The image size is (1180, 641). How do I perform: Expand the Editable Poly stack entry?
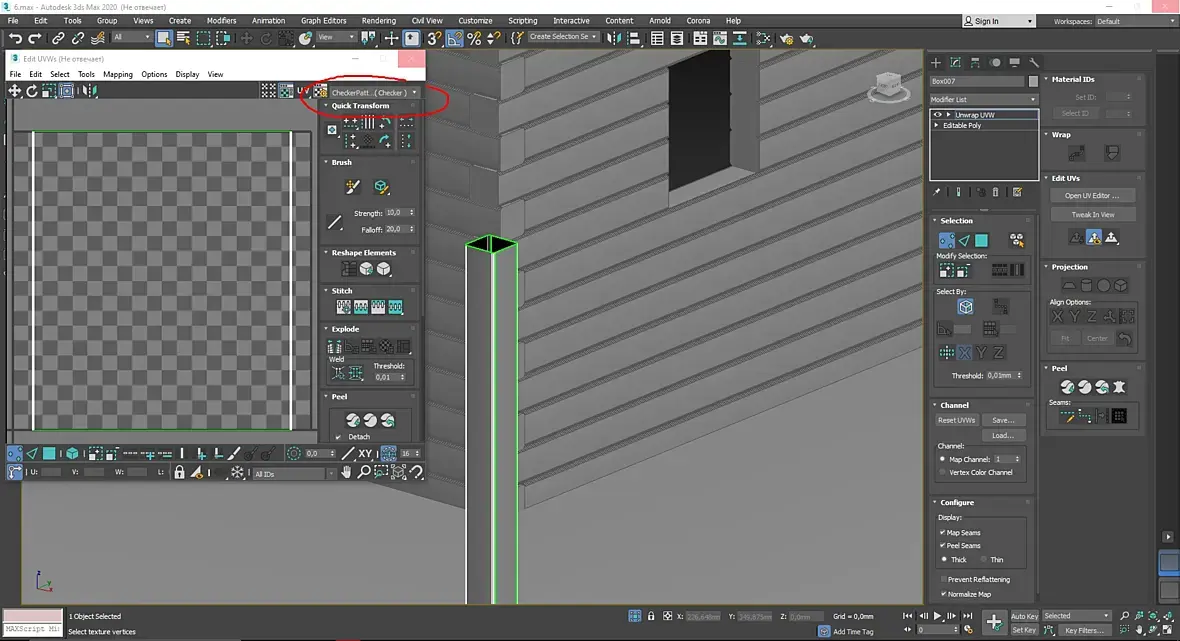coord(936,125)
